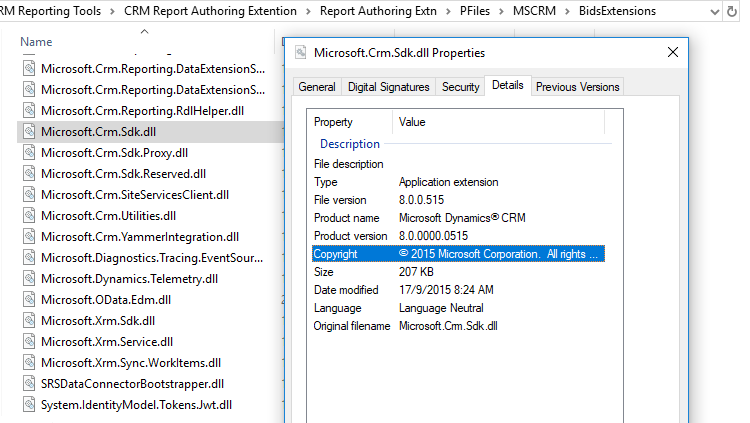Click the Microsoft.Crm.YammerIntegration.dll file icon
This screenshot has height=423, width=750.
coord(29,237)
